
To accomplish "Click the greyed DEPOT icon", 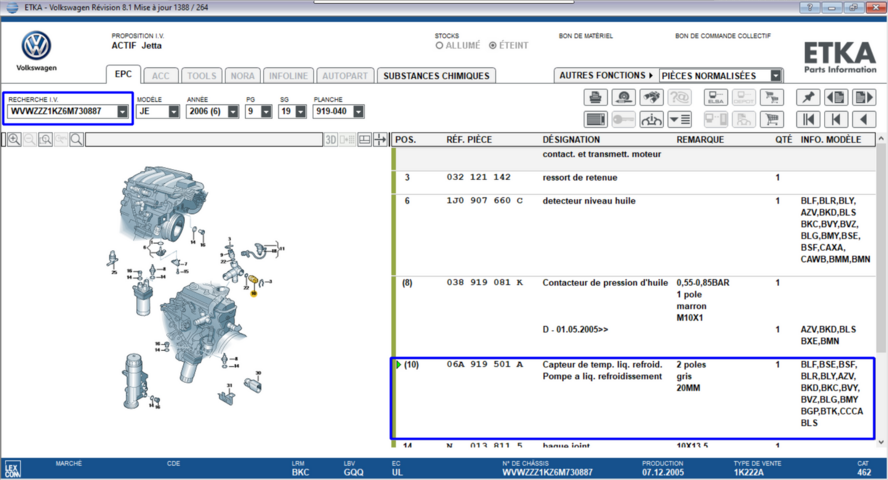I will [x=743, y=97].
